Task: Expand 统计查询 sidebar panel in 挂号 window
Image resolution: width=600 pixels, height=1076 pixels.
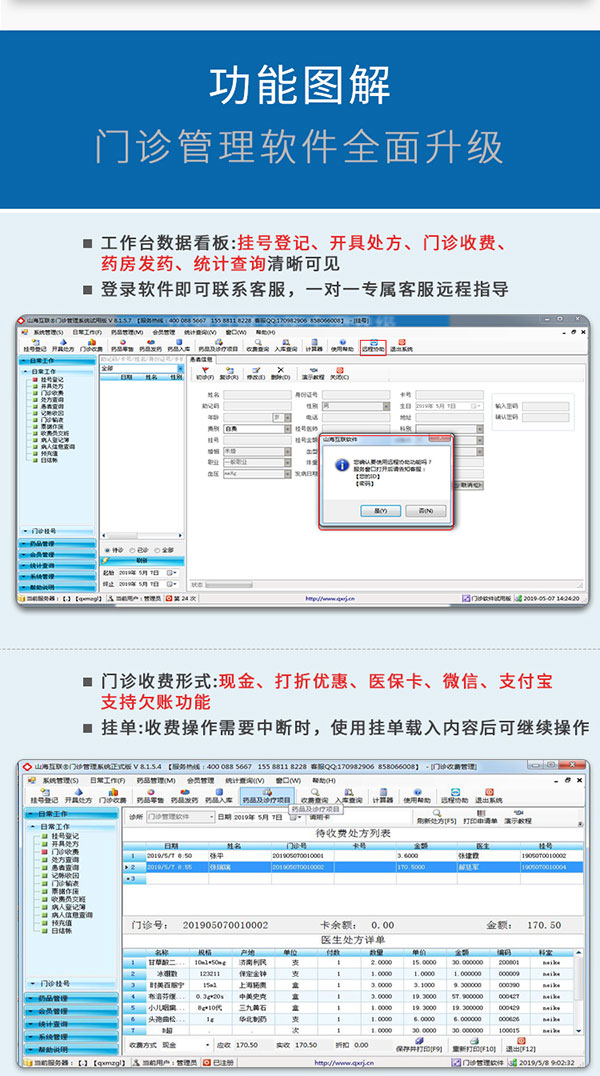Action: pyautogui.click(x=57, y=565)
